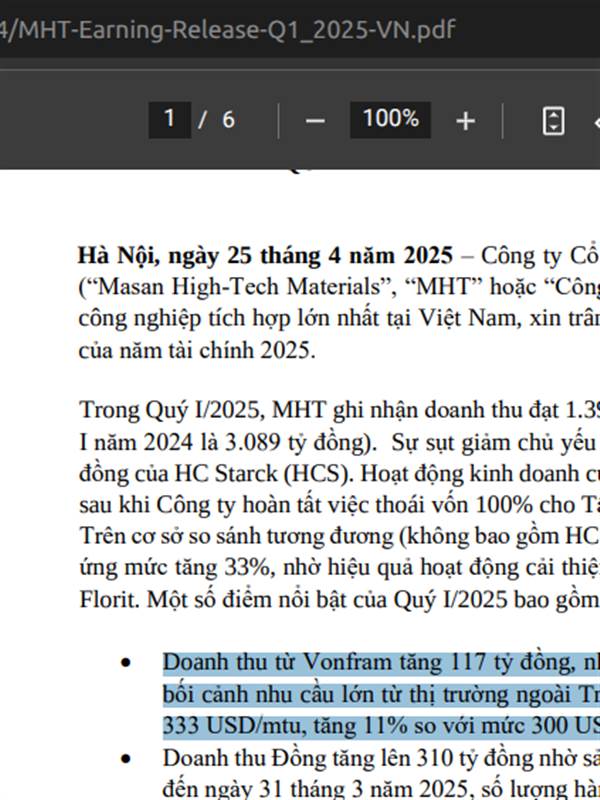Click the page number field showing 1

click(169, 120)
